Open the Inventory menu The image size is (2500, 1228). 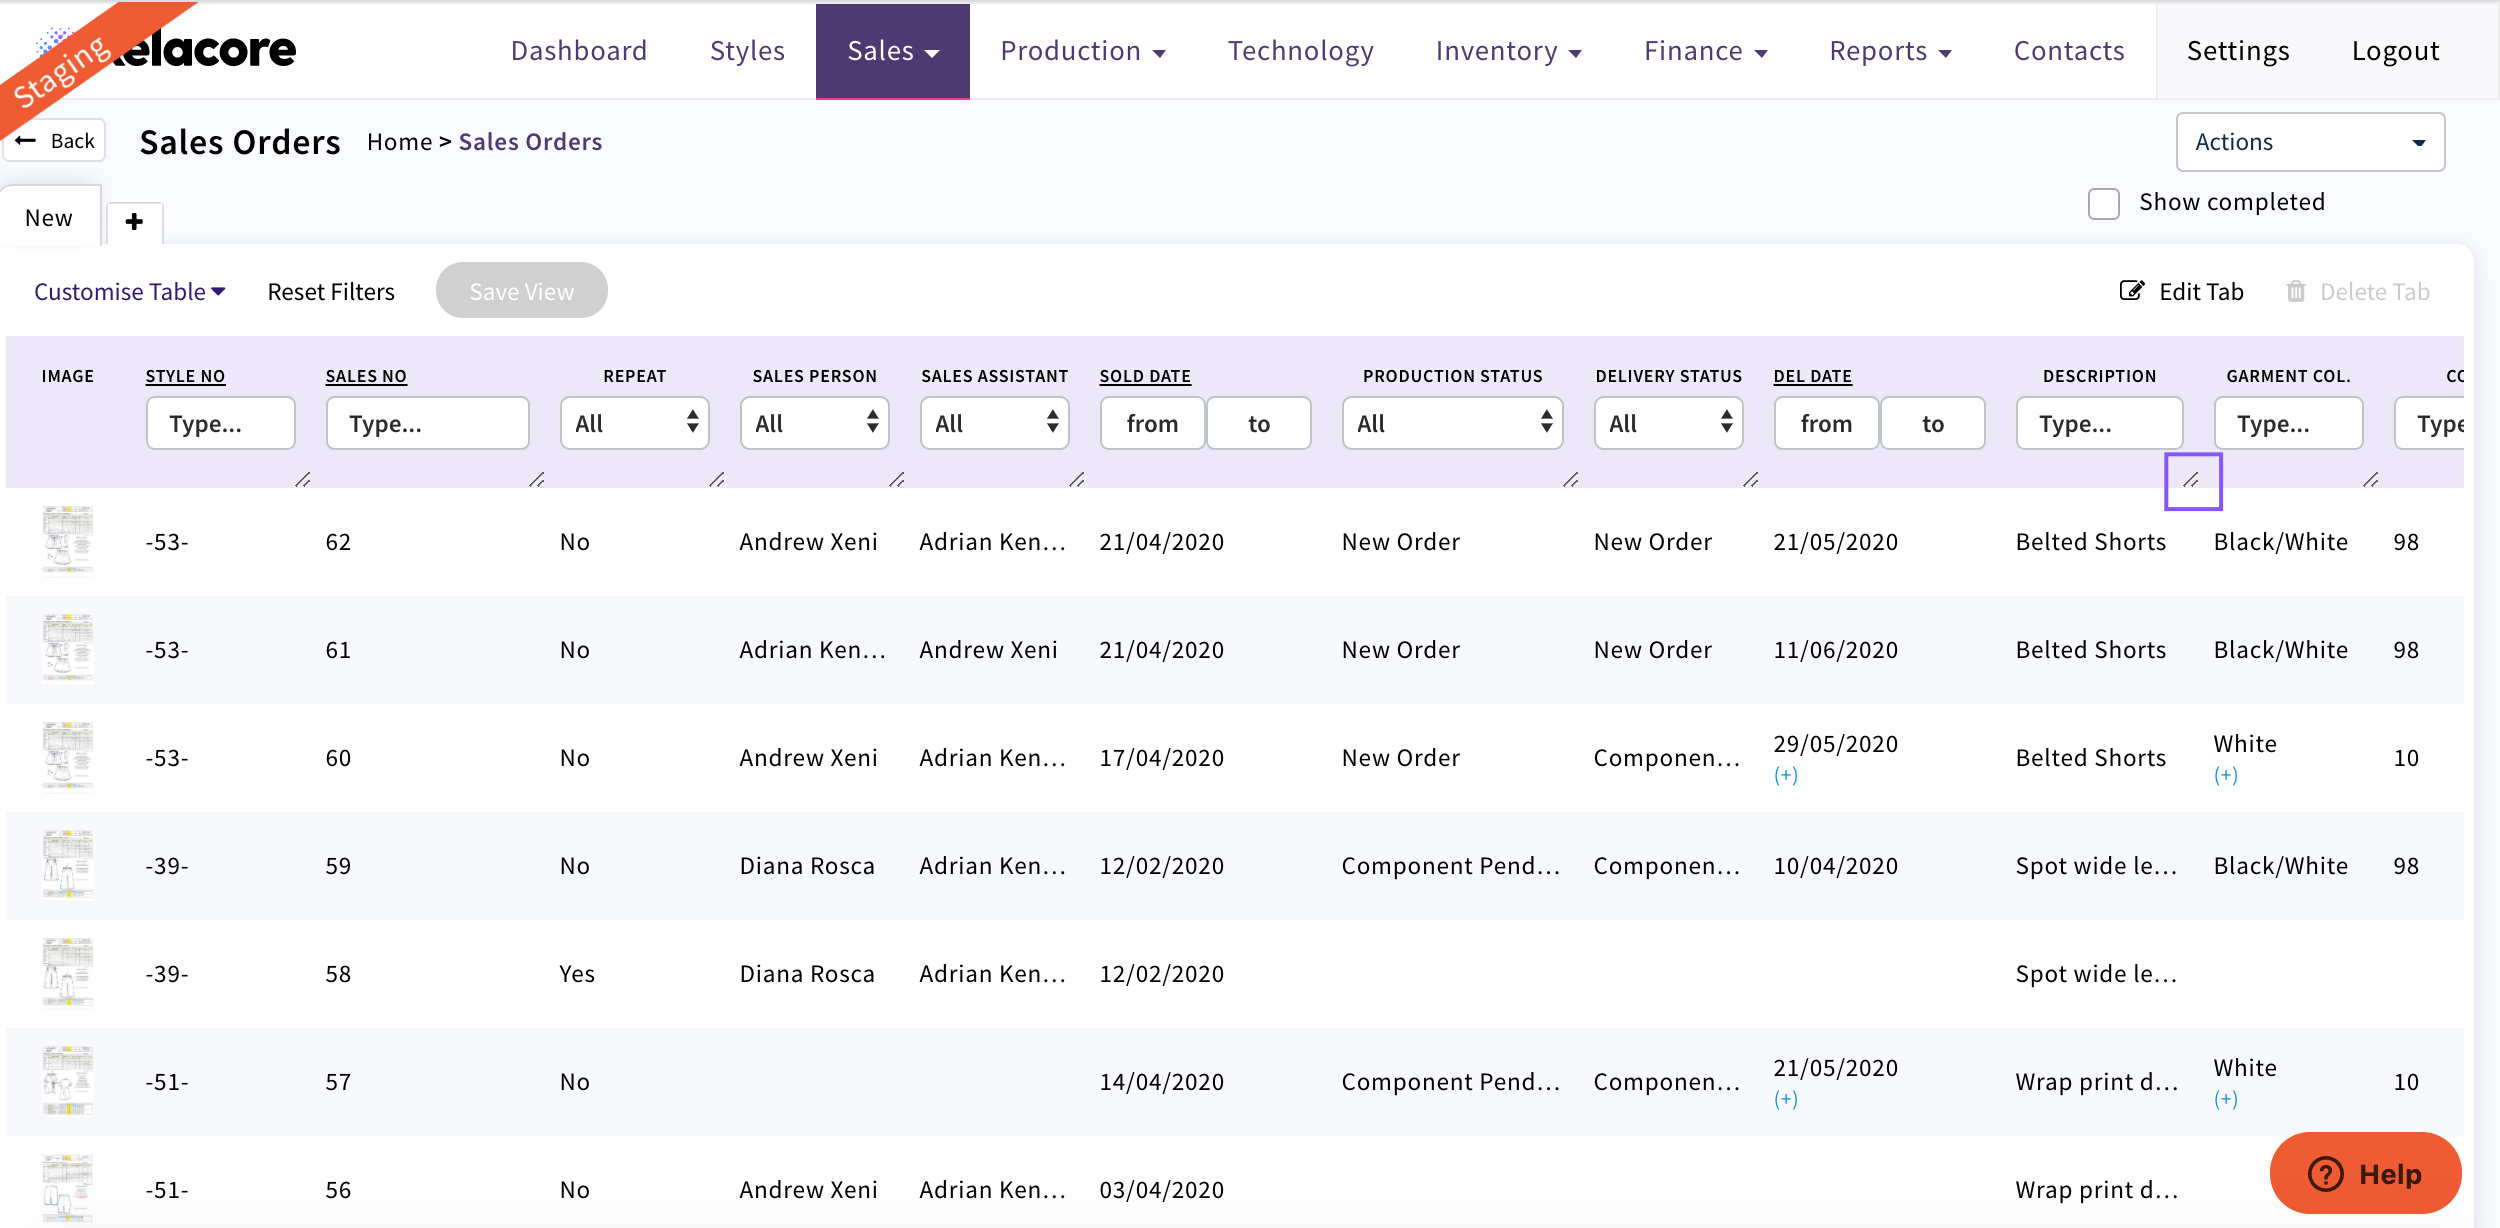tap(1508, 51)
